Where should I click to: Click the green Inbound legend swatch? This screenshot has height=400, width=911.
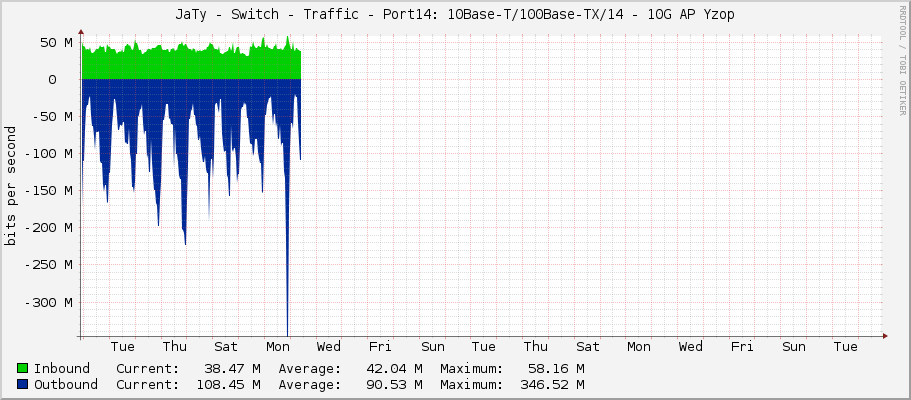[x=23, y=368]
